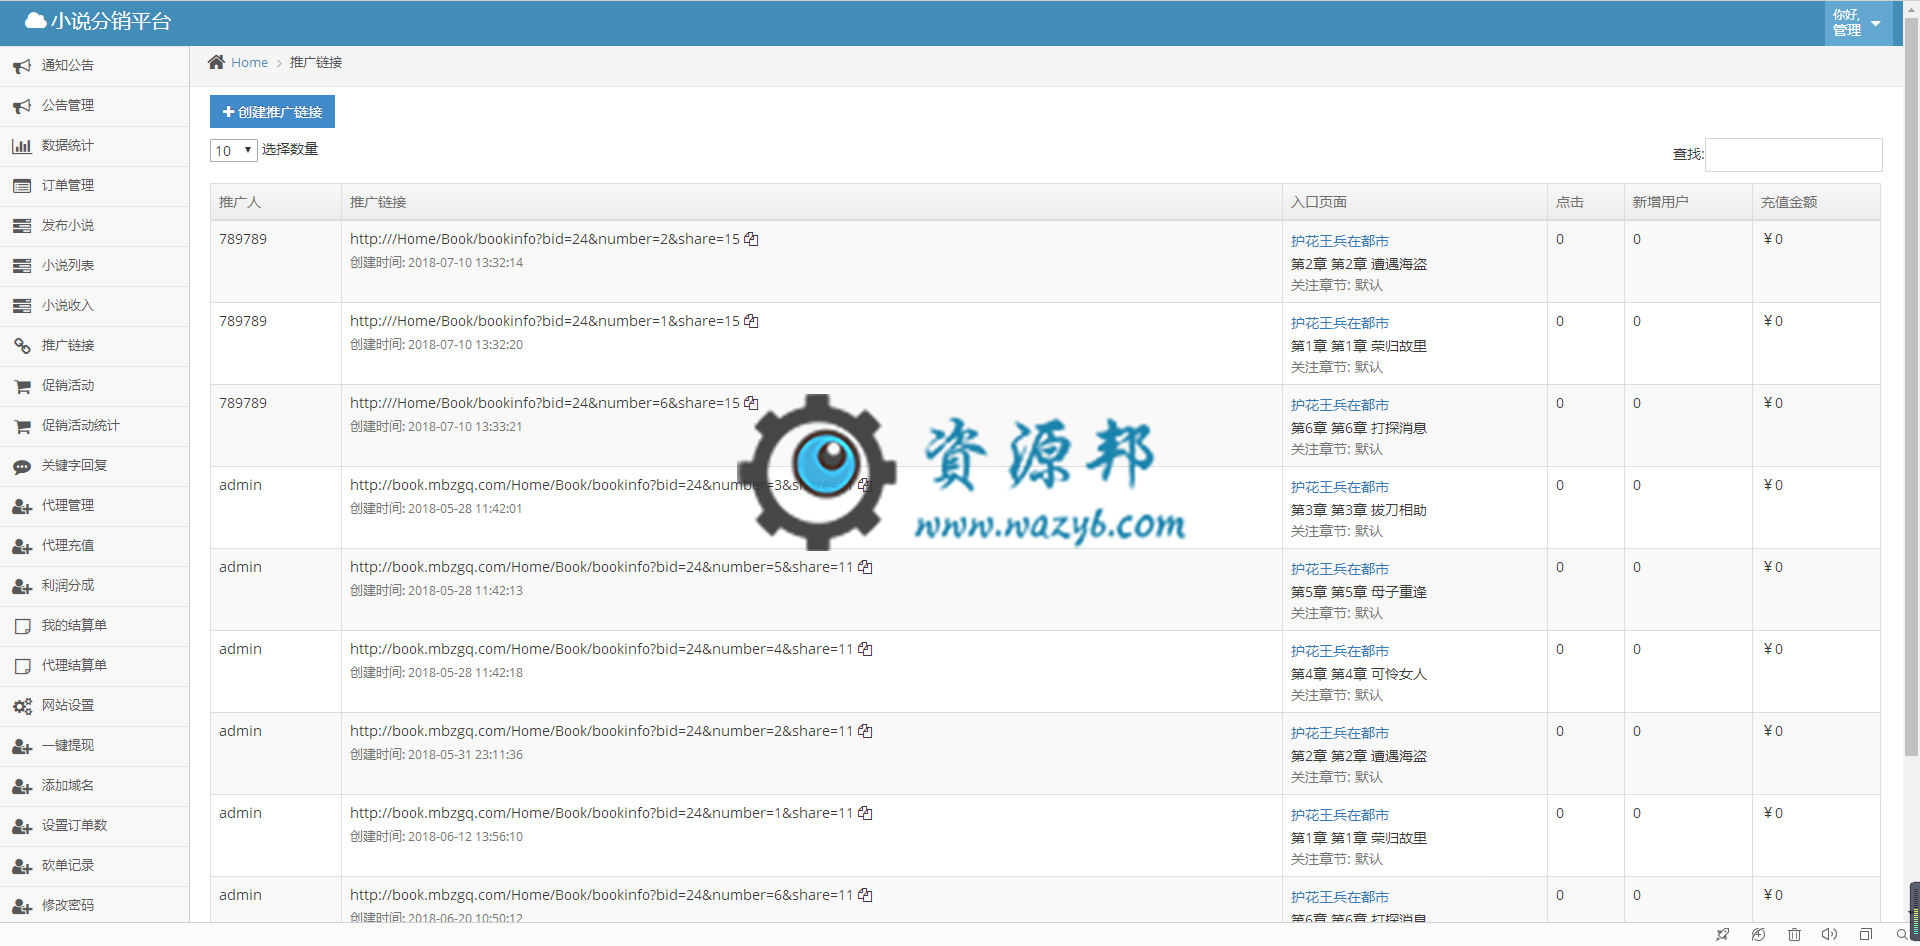Copy the number=5&share=11 promotion link
Image resolution: width=1920 pixels, height=946 pixels.
pos(865,567)
